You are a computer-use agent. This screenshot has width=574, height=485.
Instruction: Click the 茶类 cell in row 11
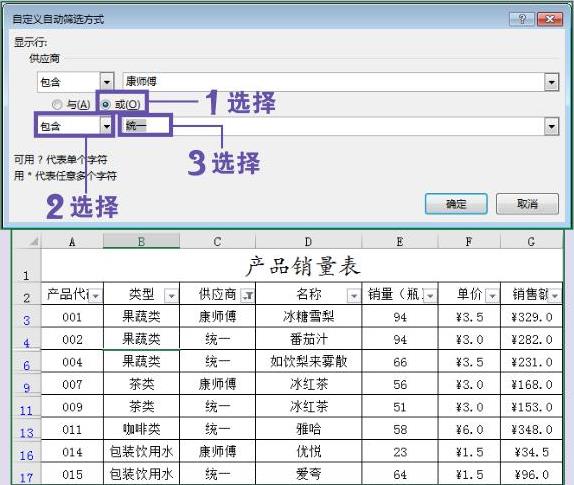pos(141,407)
